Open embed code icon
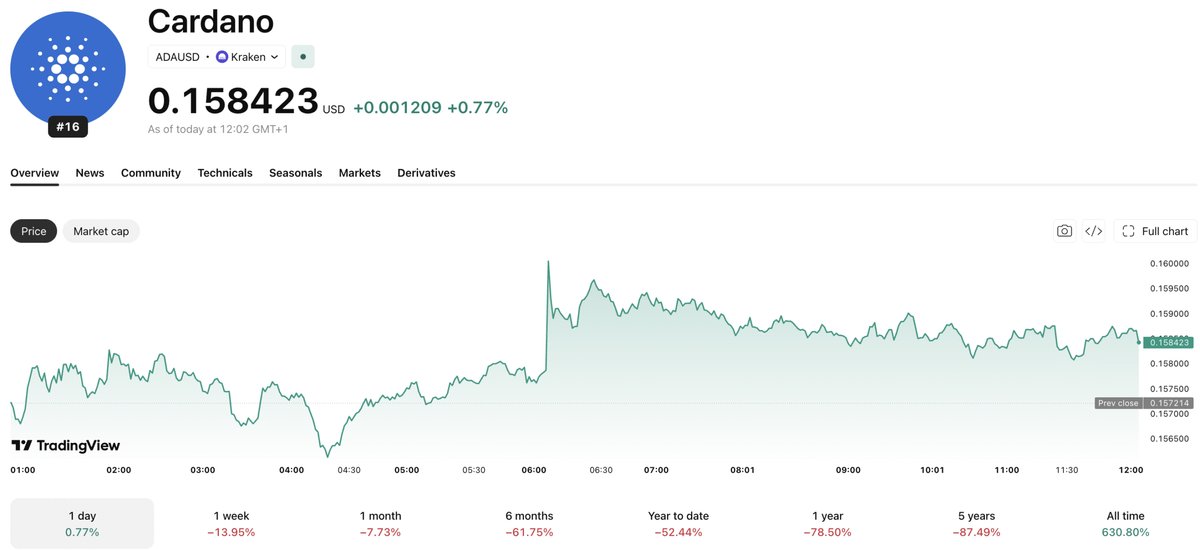This screenshot has height=550, width=1200. pos(1094,231)
